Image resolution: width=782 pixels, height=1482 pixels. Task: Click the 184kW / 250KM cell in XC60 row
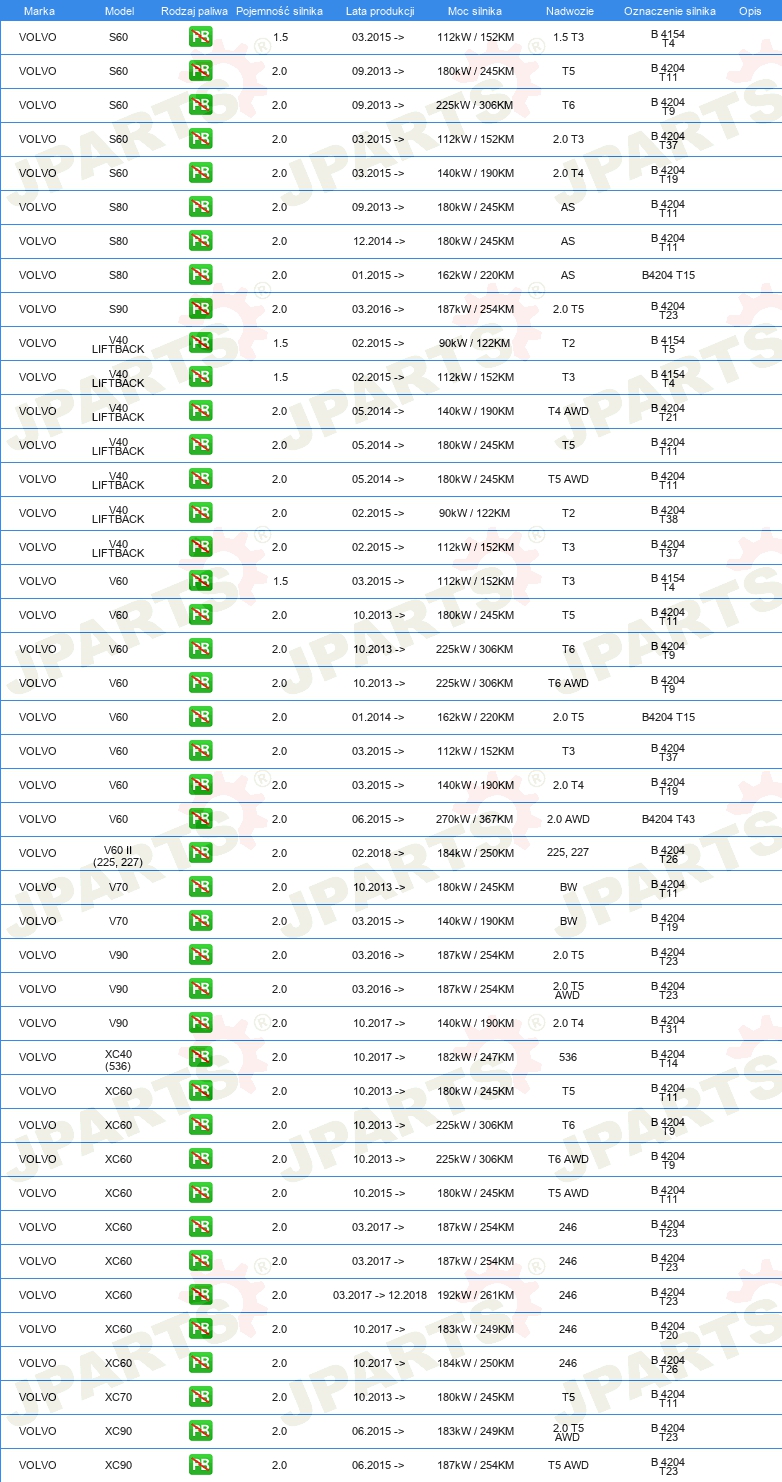(475, 1364)
